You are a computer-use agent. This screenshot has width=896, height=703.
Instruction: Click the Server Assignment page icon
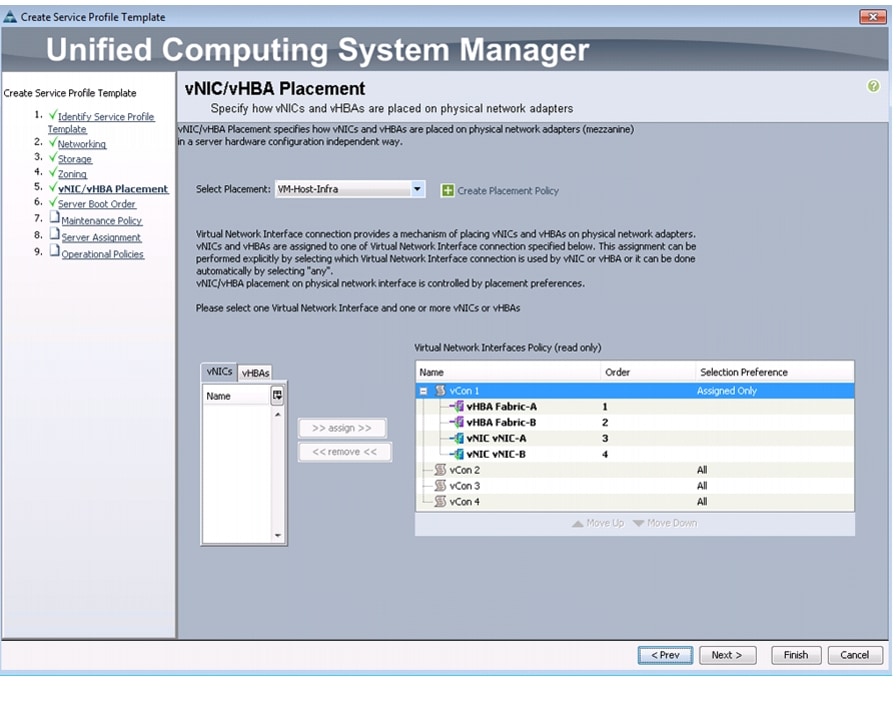click(54, 234)
